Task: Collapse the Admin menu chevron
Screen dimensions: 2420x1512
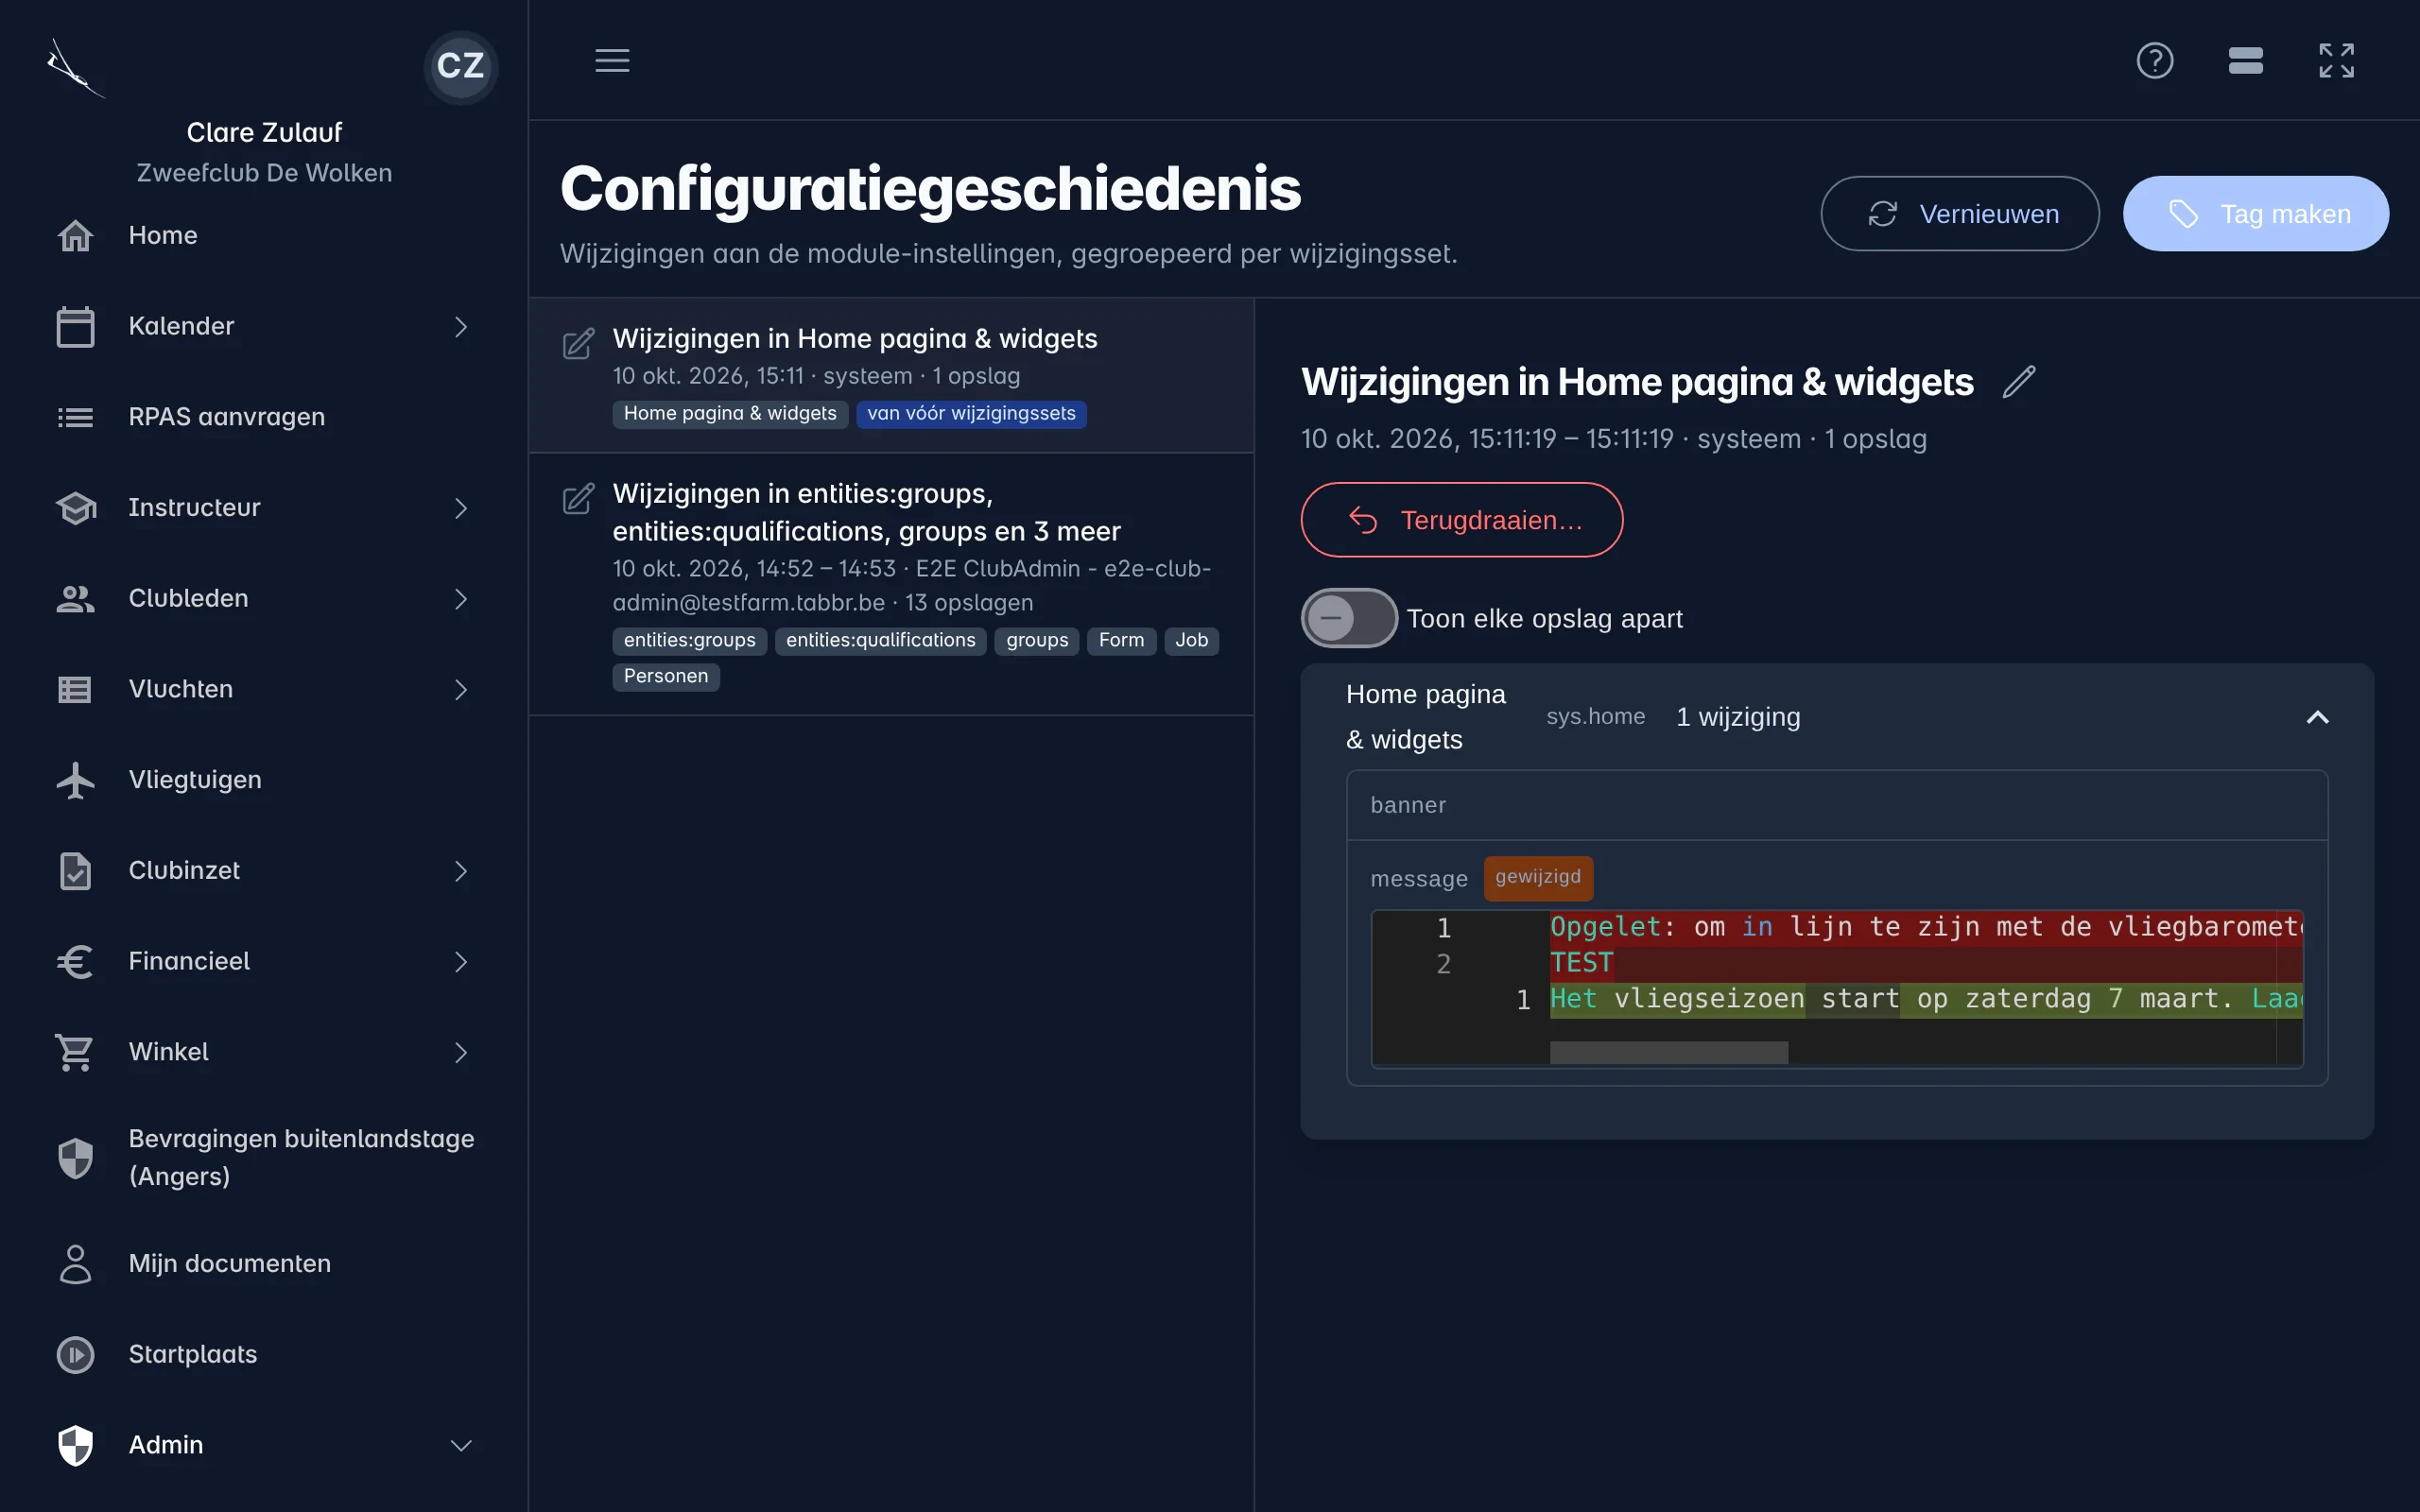Action: tap(460, 1446)
